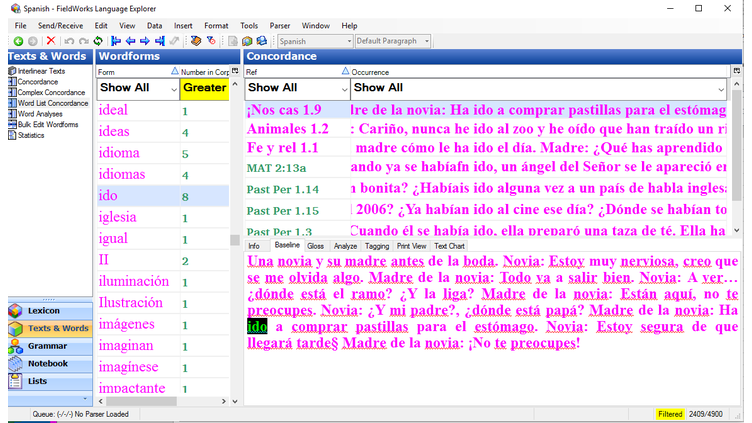
Task: Click the red Delete X icon
Action: click(51, 41)
